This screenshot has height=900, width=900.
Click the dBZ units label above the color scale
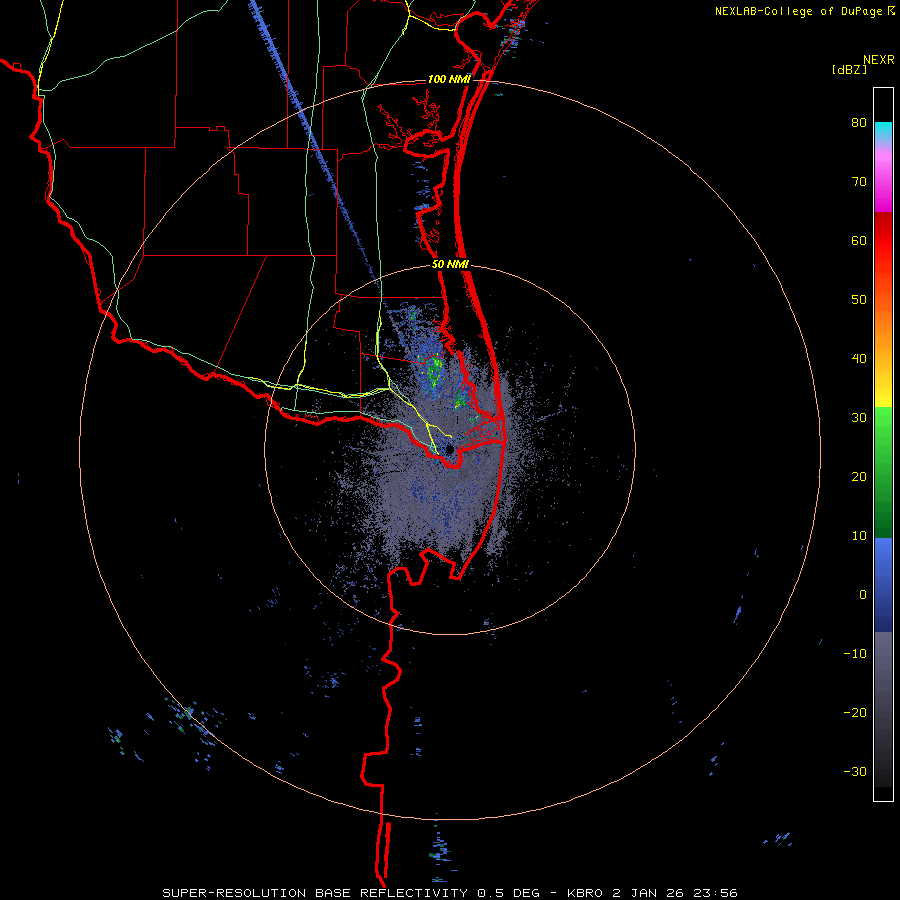point(849,70)
